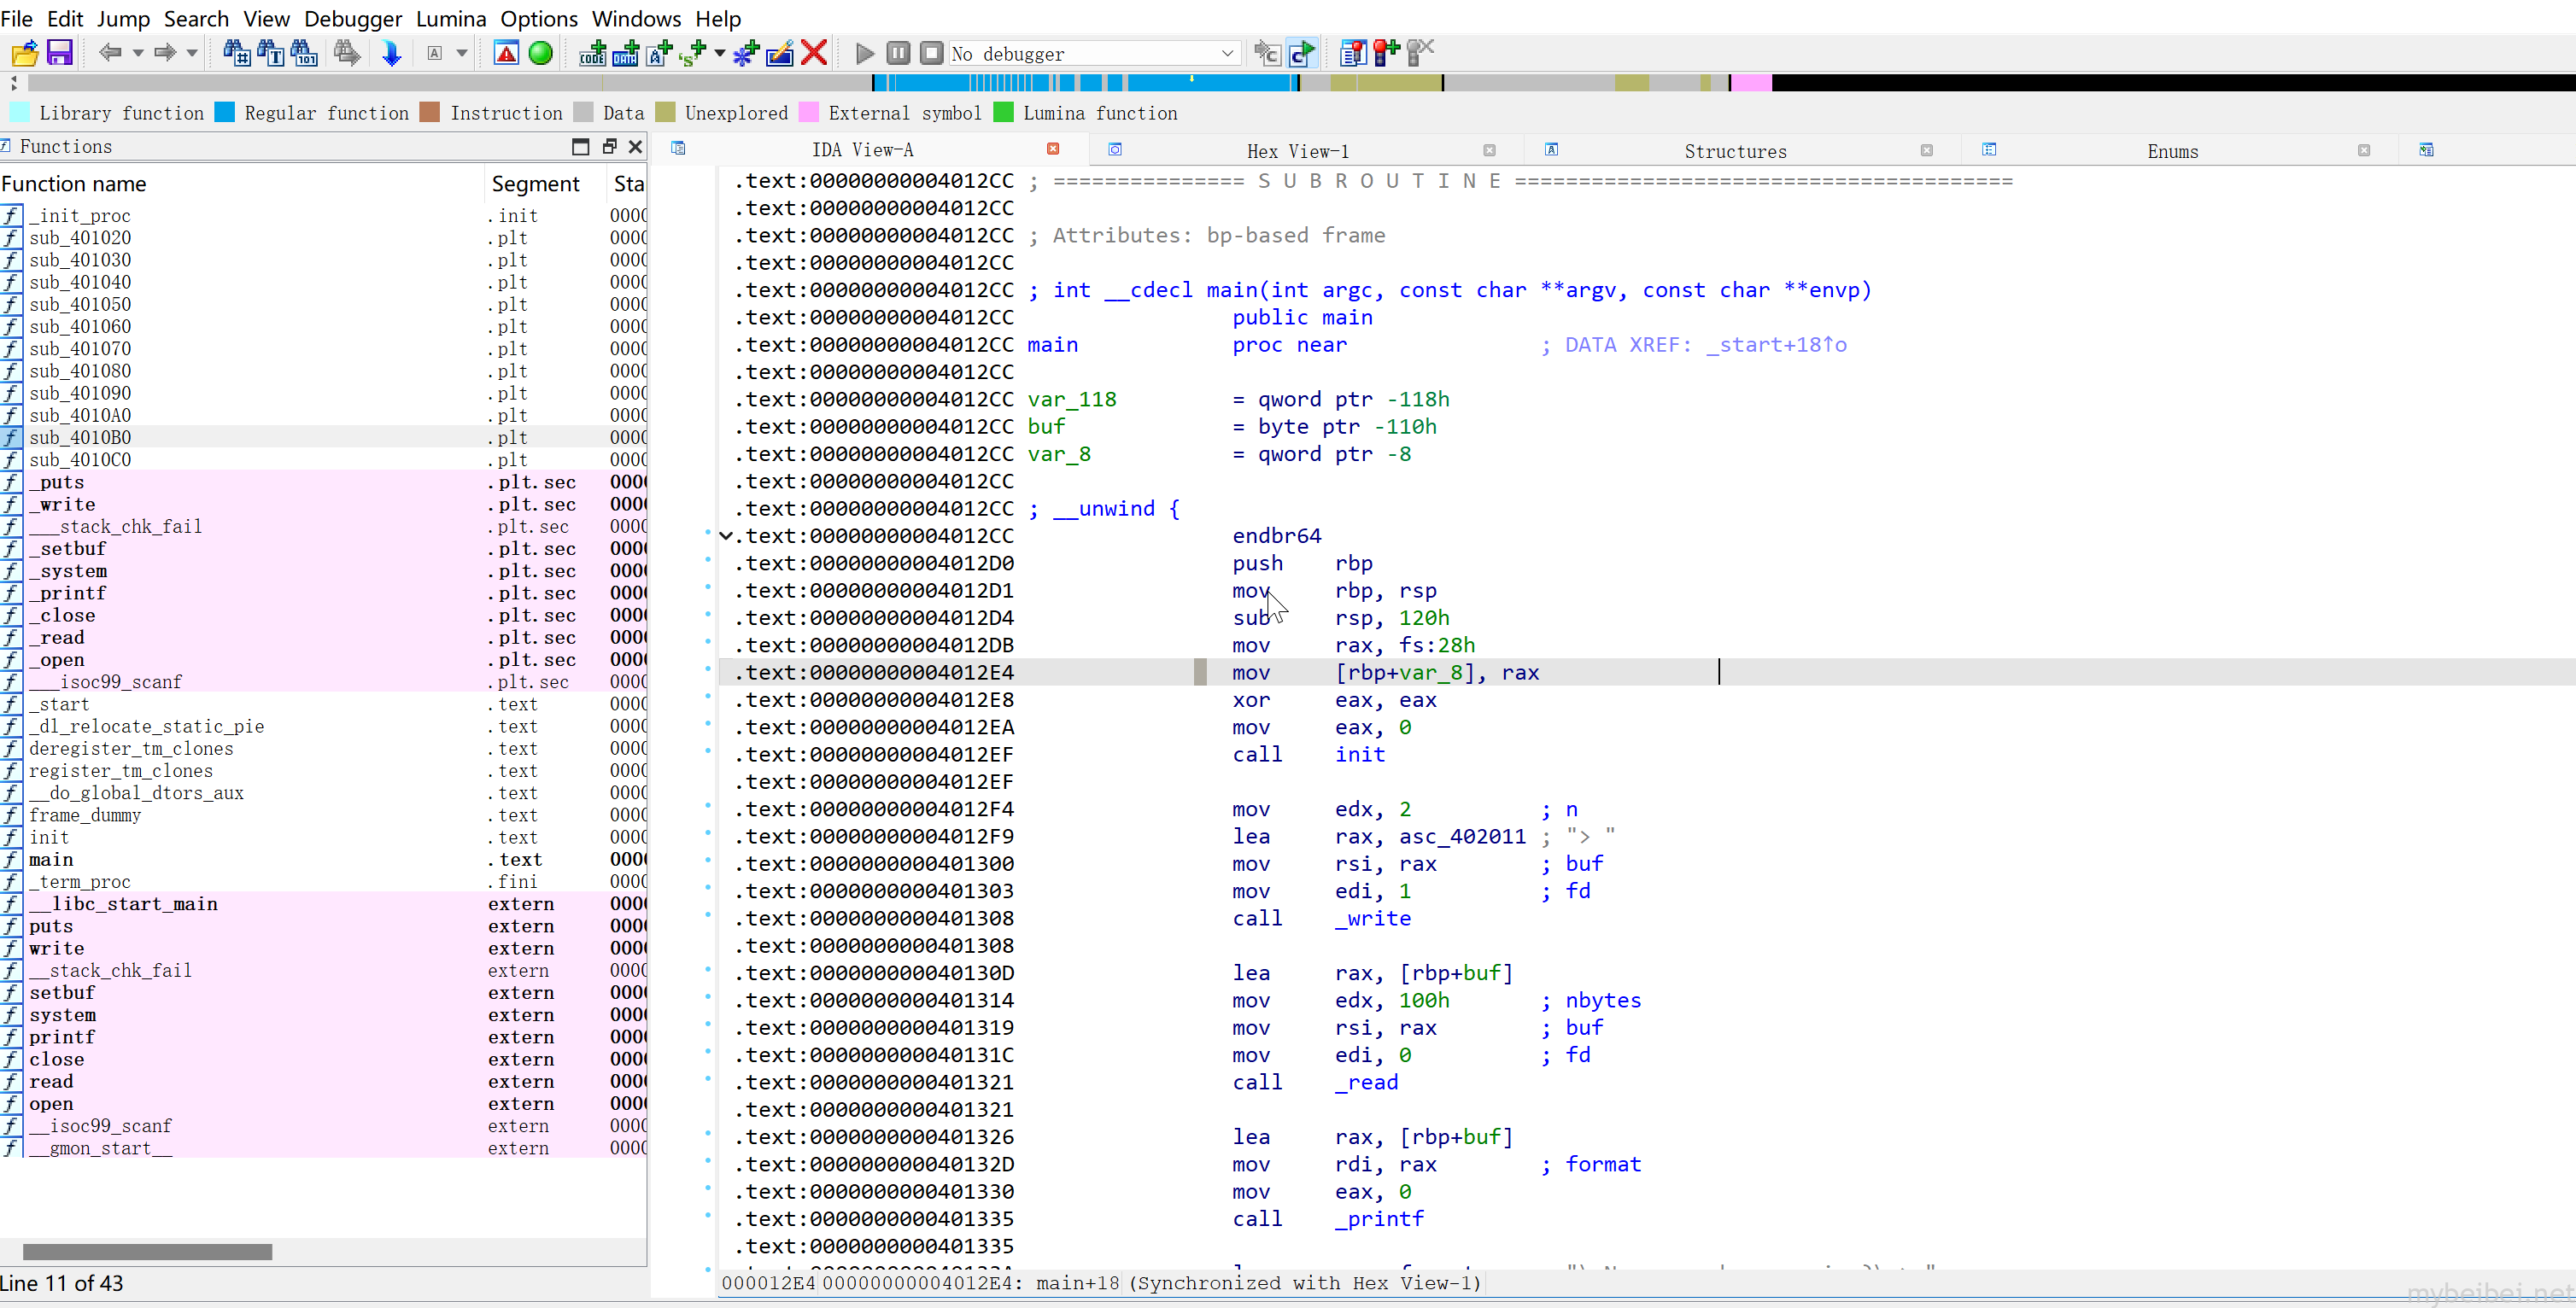Save the database with the floppy icon
The height and width of the screenshot is (1308, 2576).
click(x=60, y=53)
